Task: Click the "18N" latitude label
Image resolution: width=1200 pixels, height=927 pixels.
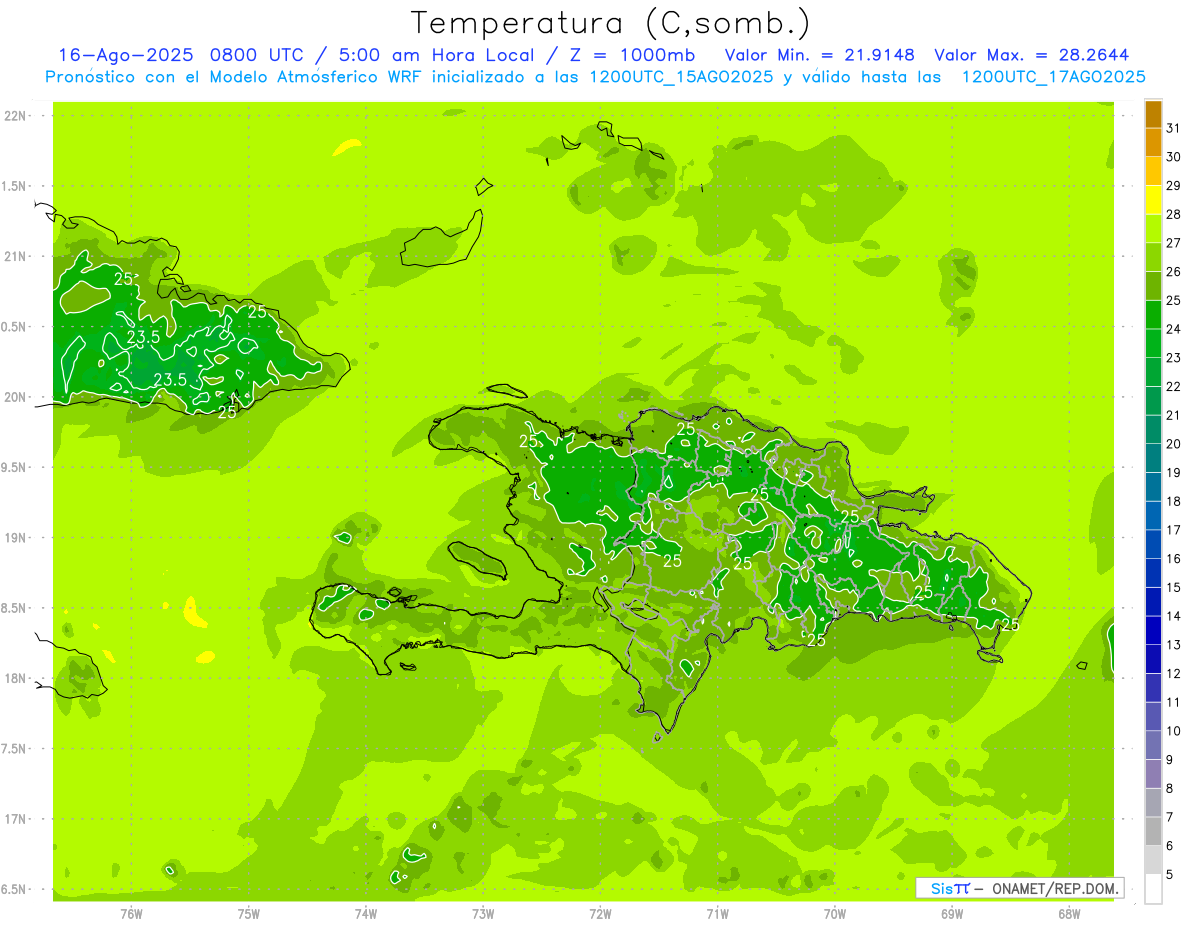Action: click(x=17, y=679)
